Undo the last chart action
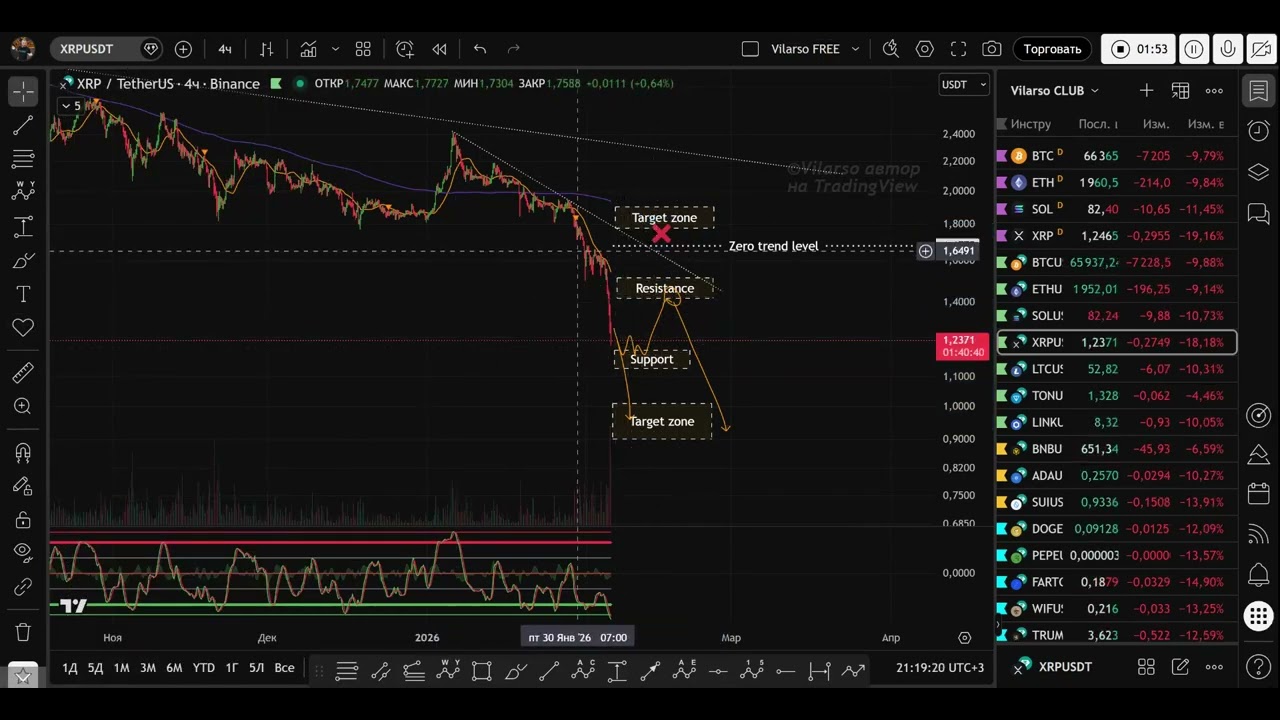 coord(480,49)
